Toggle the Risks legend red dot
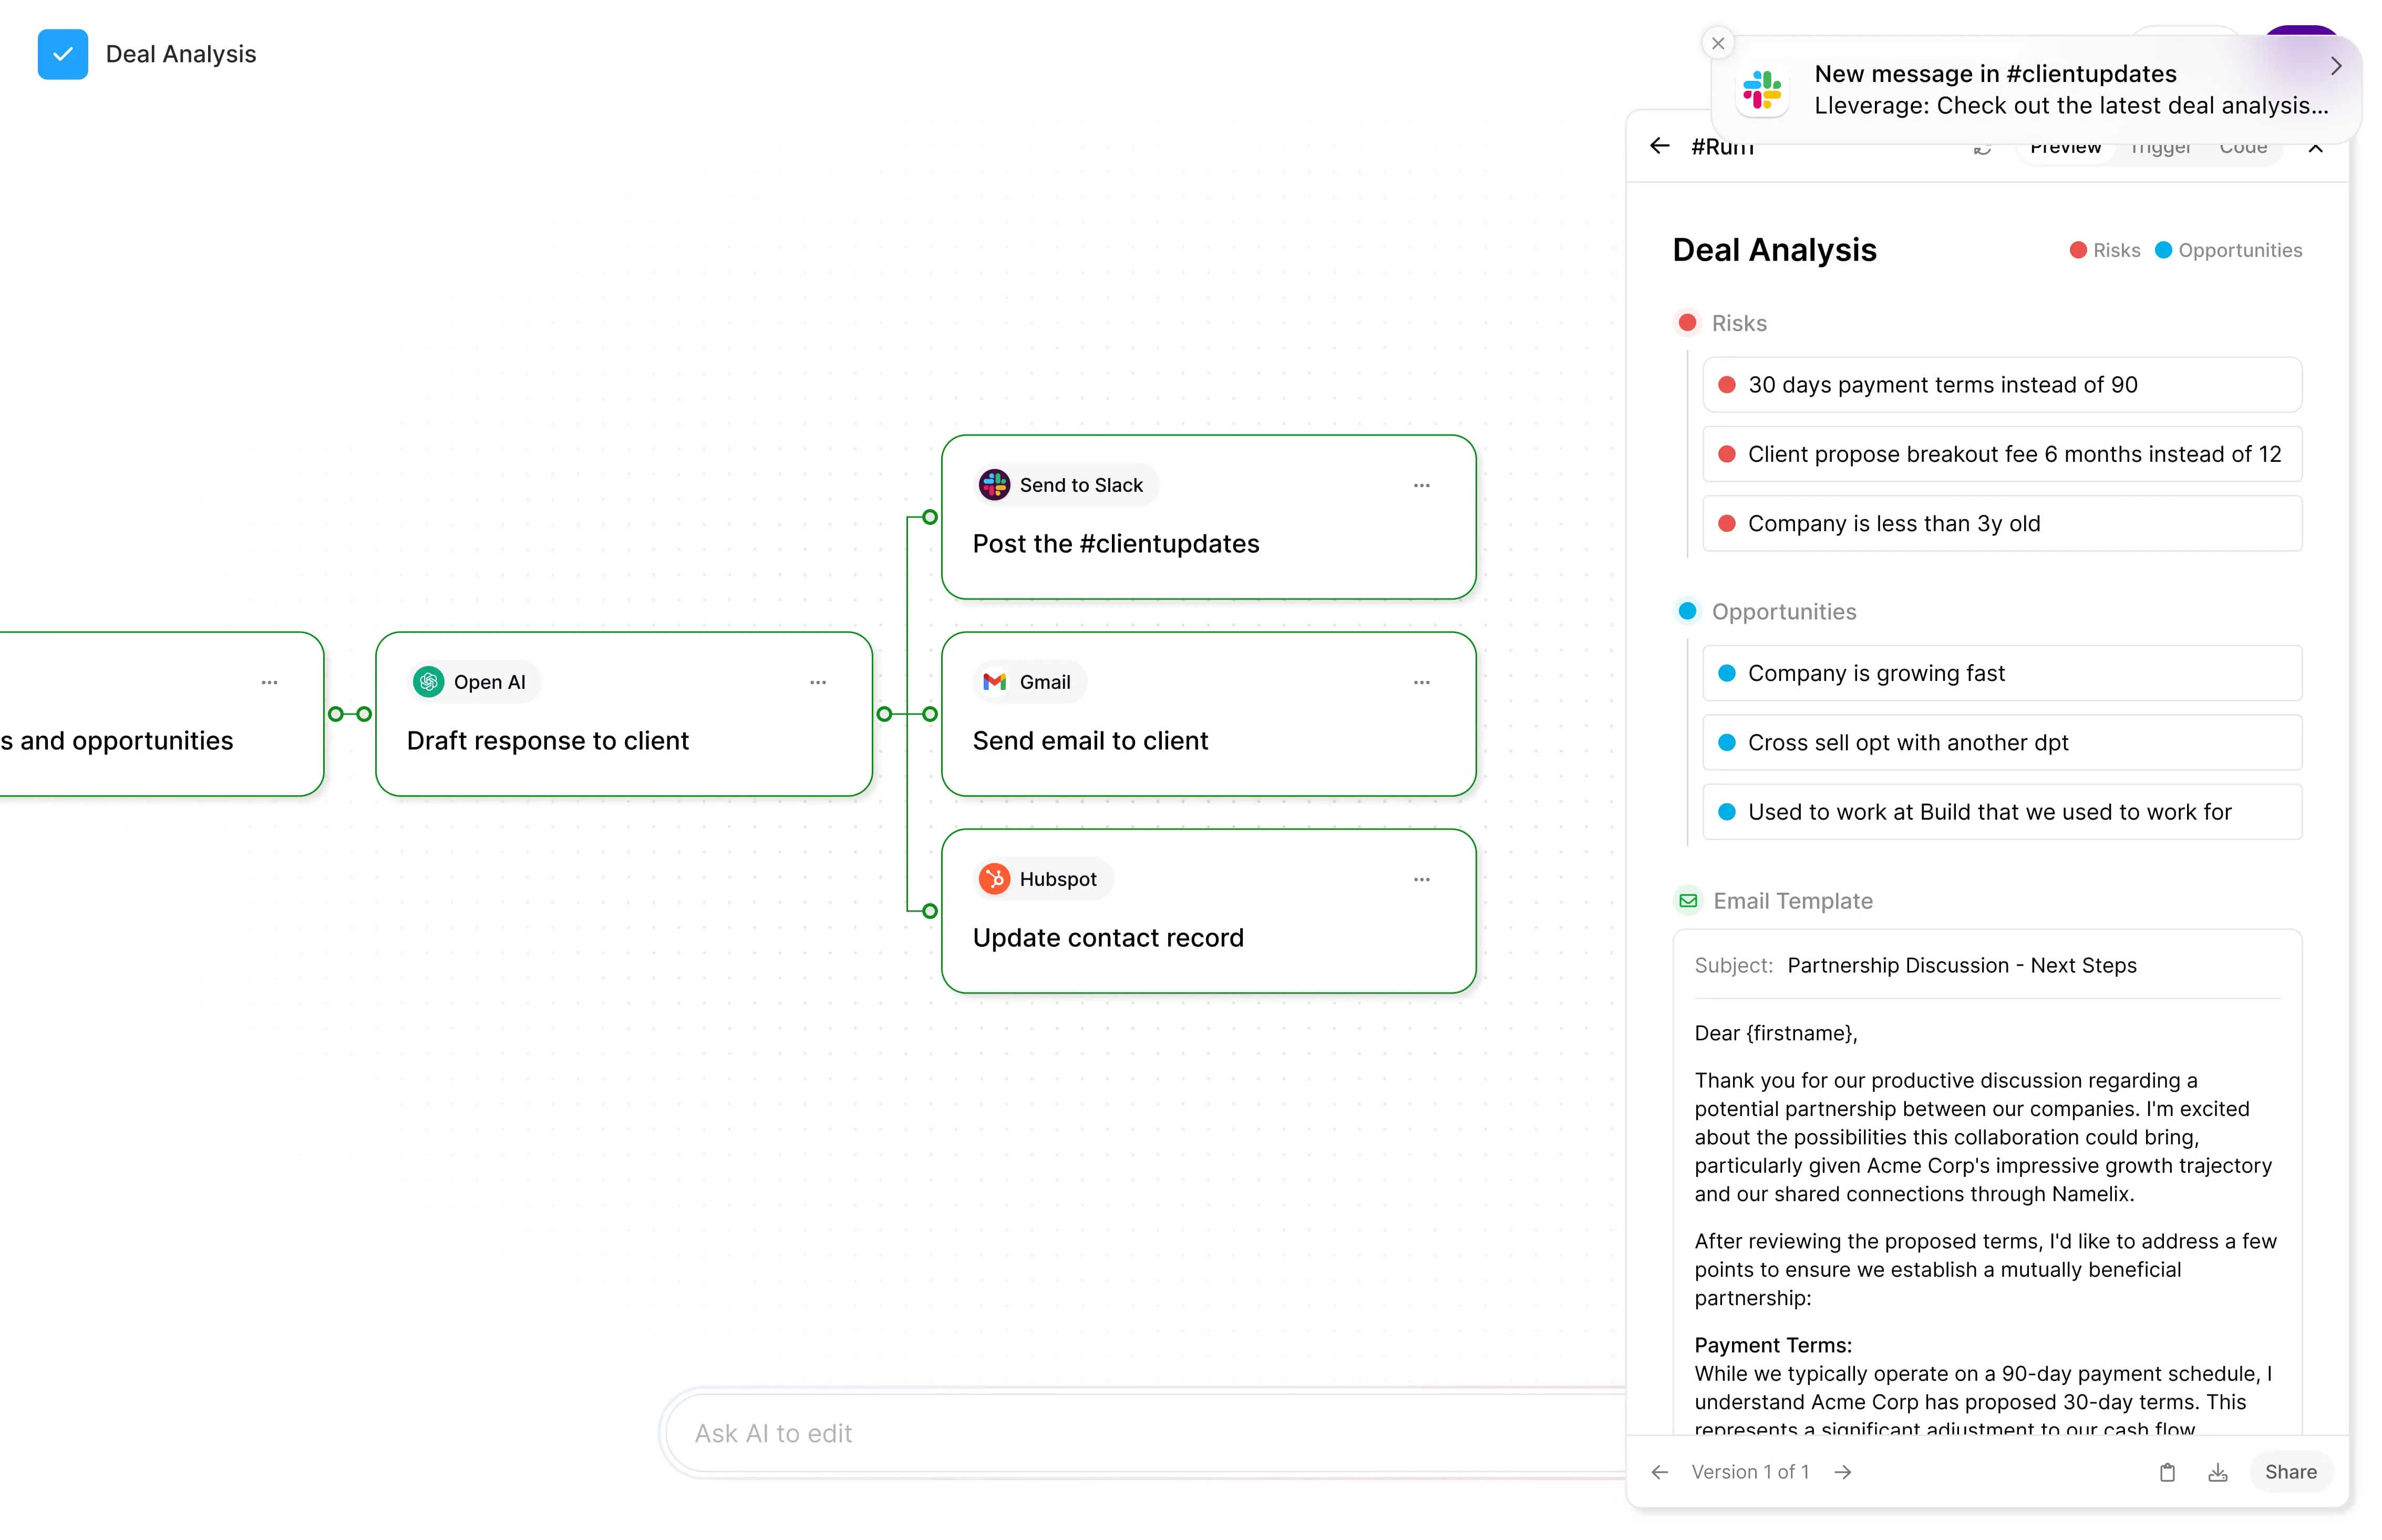This screenshot has height=1540, width=2382. coord(2077,250)
